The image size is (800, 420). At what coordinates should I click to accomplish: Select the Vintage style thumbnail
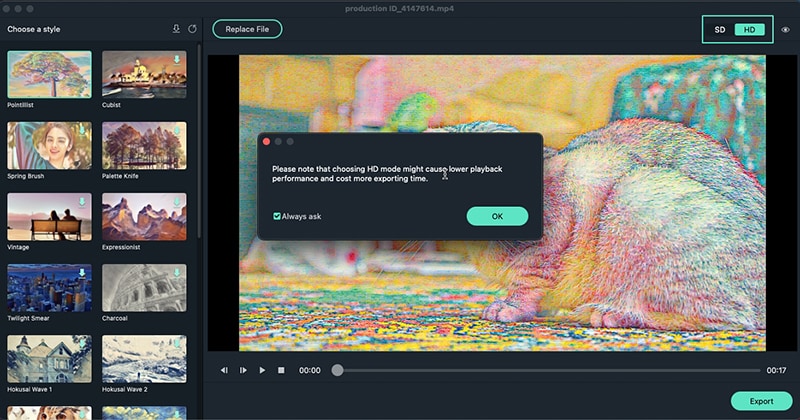[x=49, y=216]
